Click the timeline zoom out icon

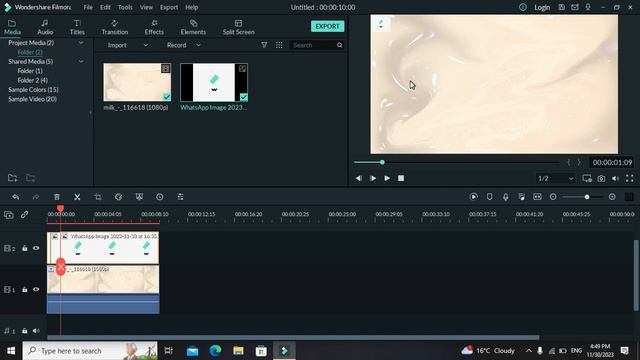pos(553,197)
